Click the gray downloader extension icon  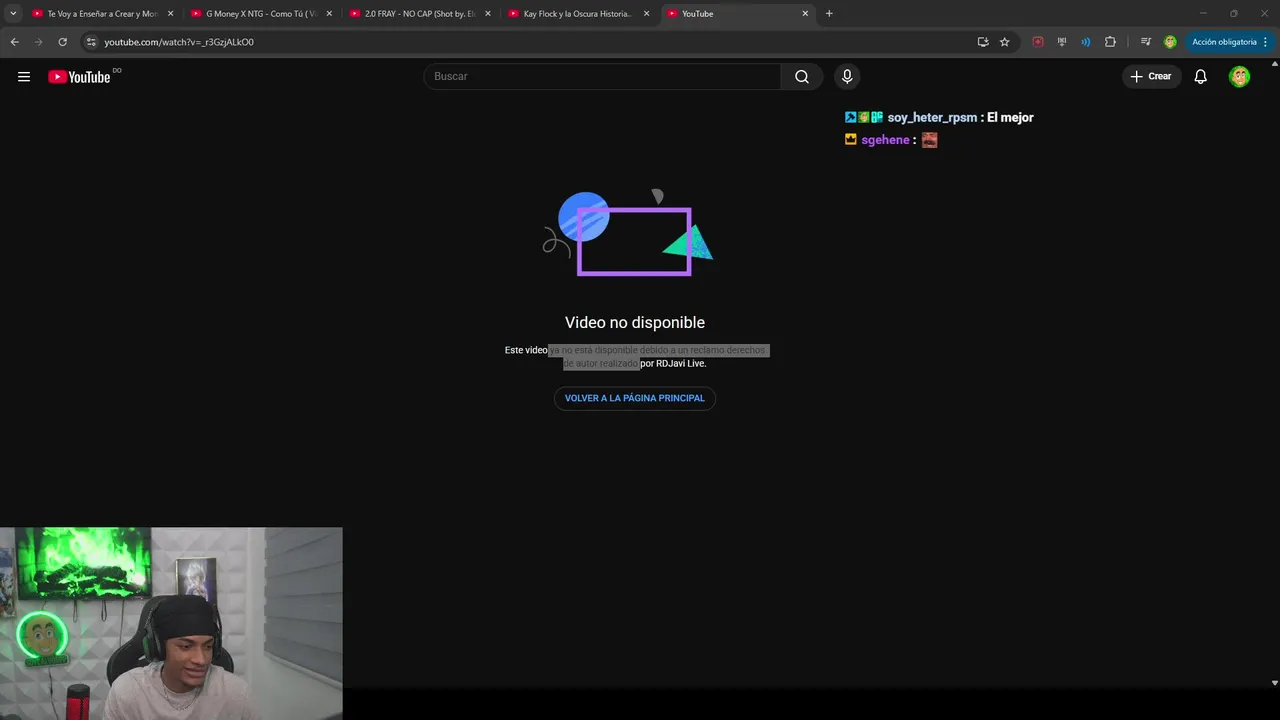pos(1062,42)
